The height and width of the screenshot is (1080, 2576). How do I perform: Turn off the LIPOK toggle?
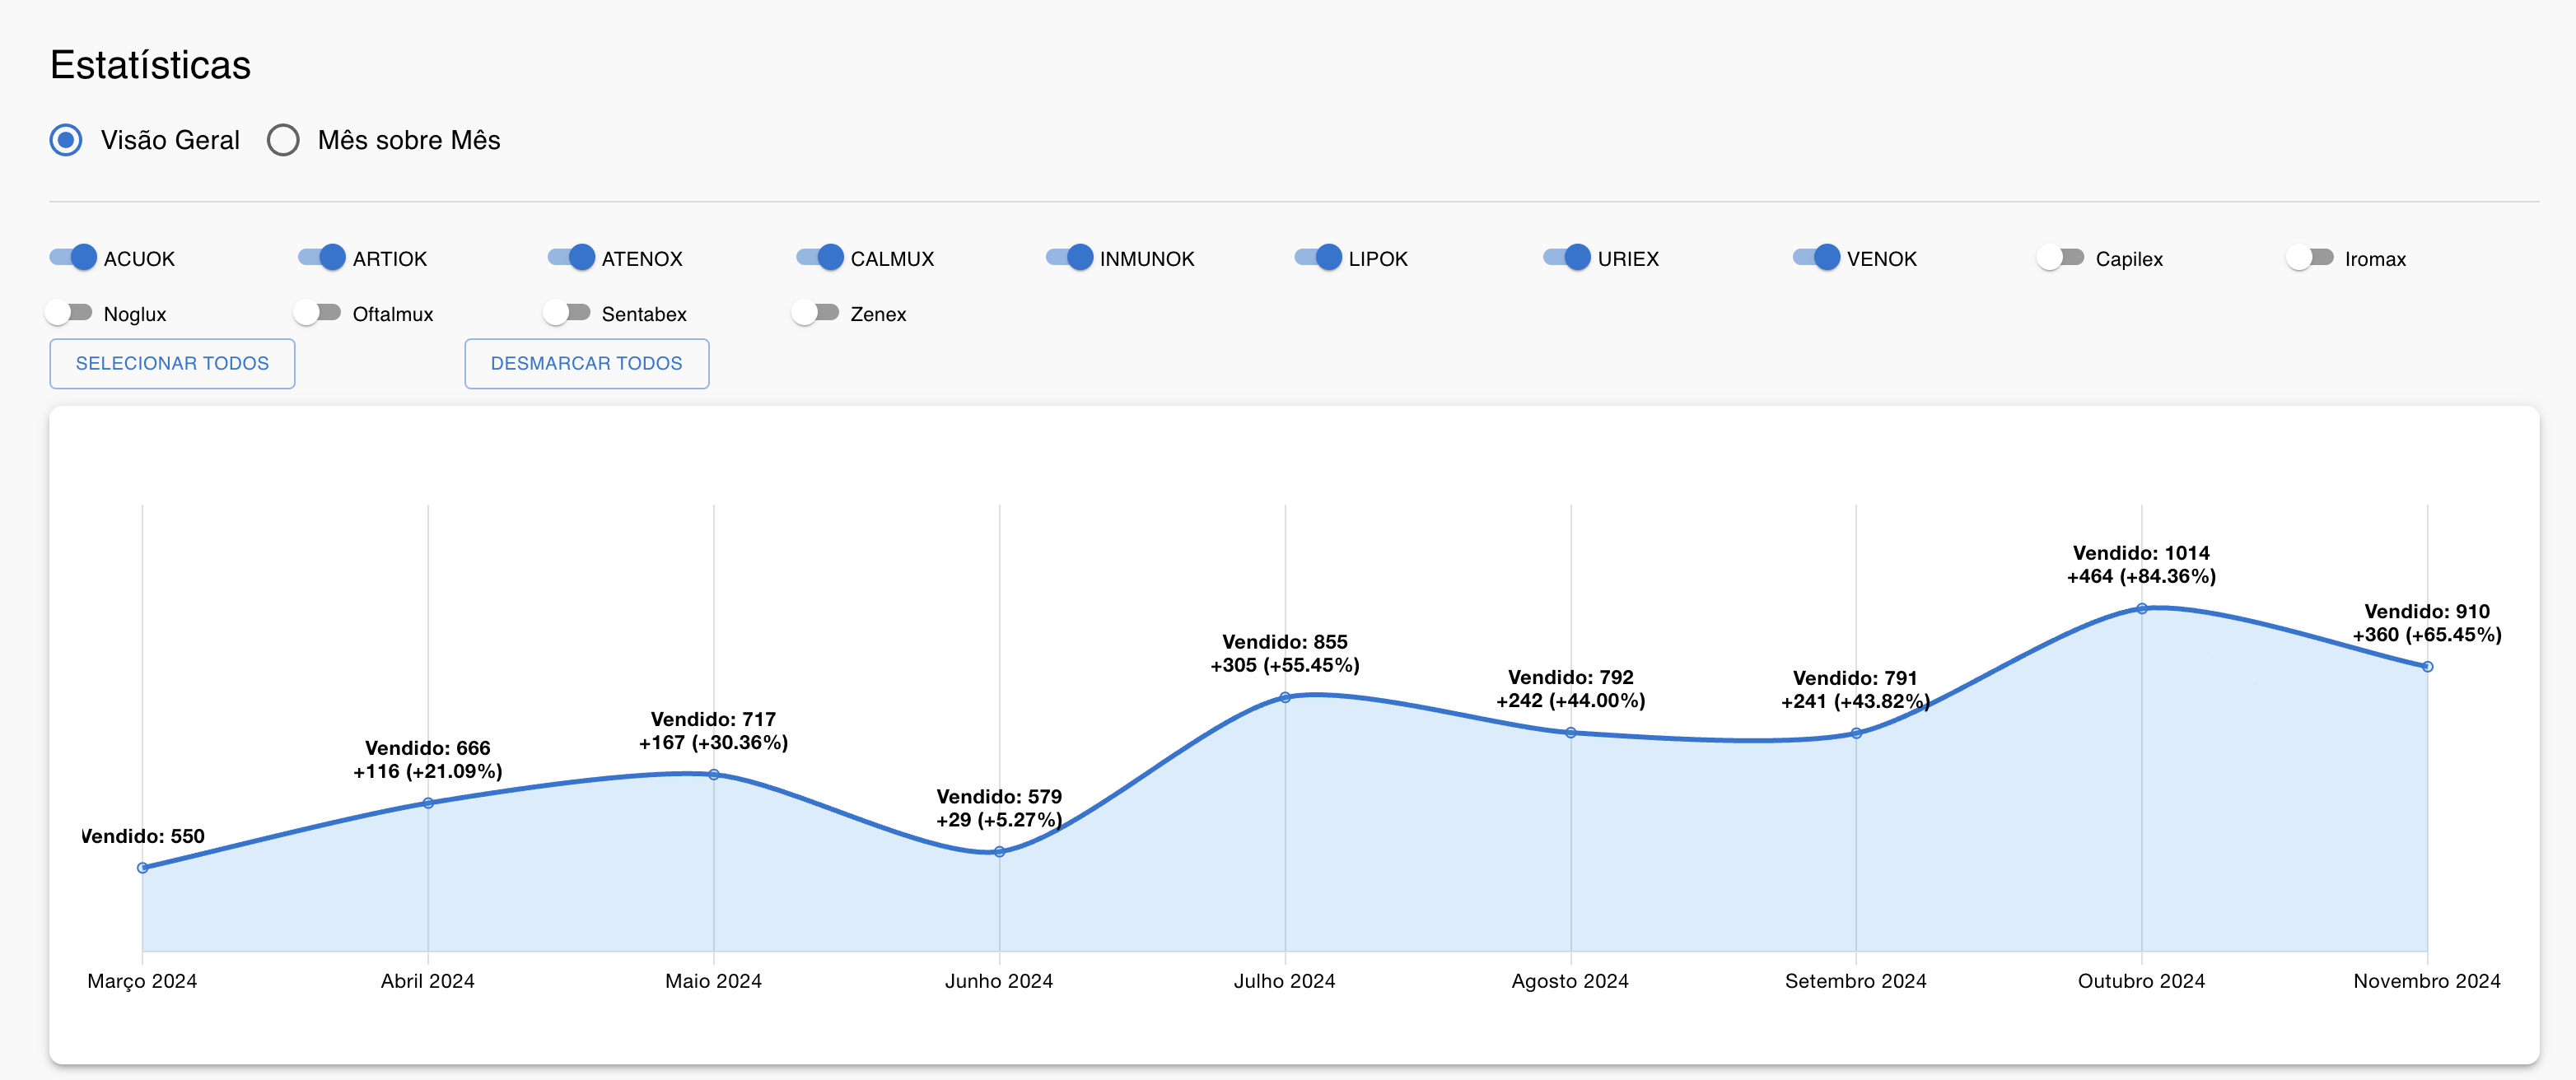pyautogui.click(x=1318, y=258)
